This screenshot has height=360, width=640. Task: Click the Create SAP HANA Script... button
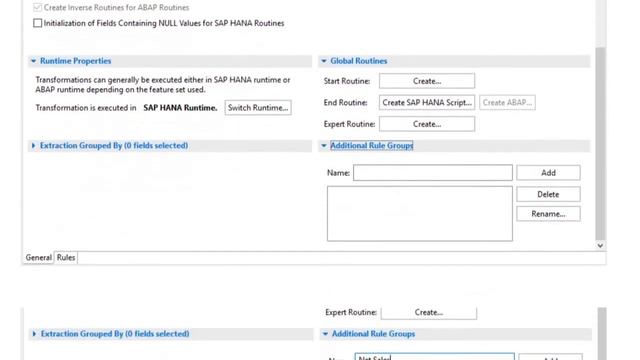coord(427,102)
